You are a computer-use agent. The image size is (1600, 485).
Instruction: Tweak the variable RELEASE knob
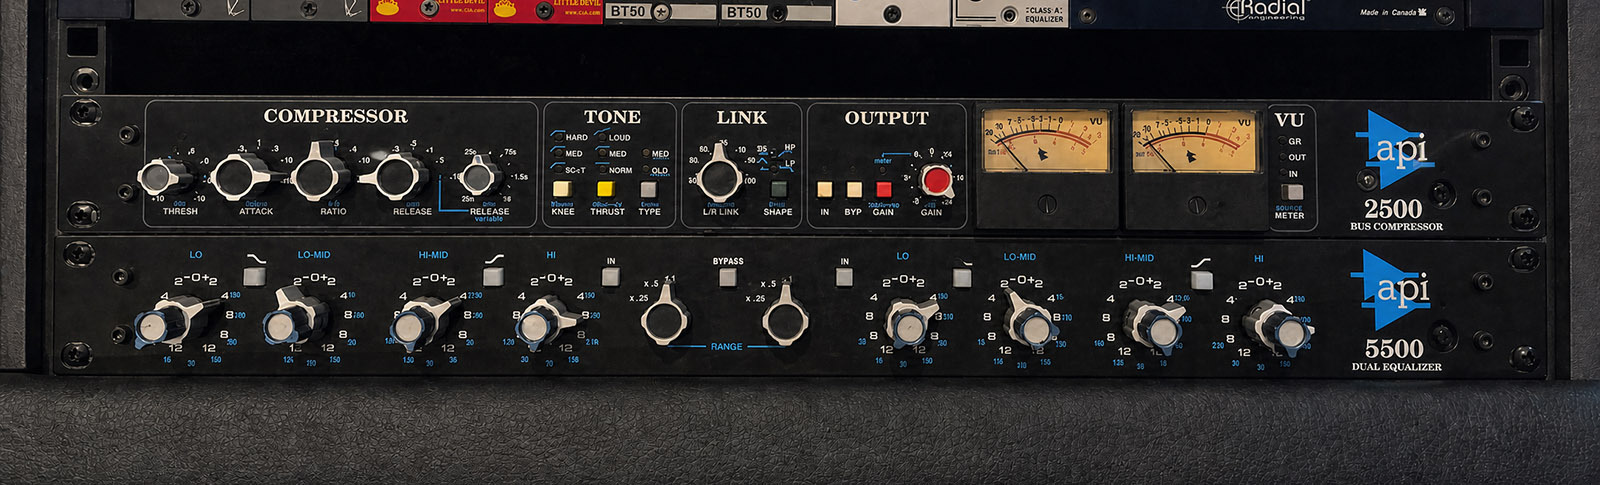click(479, 178)
